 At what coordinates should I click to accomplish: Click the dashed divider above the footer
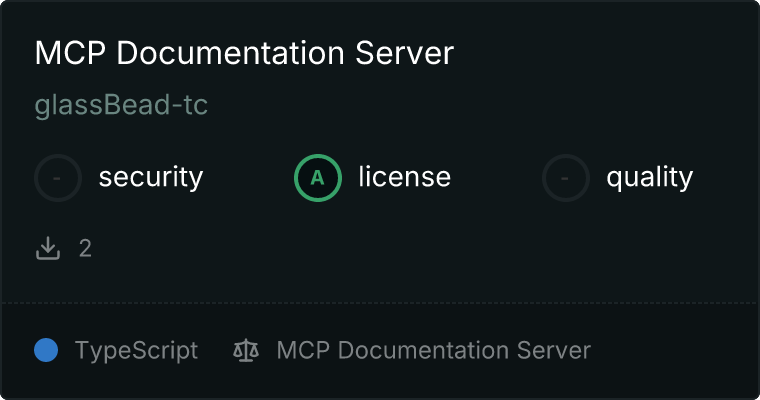[x=380, y=303]
